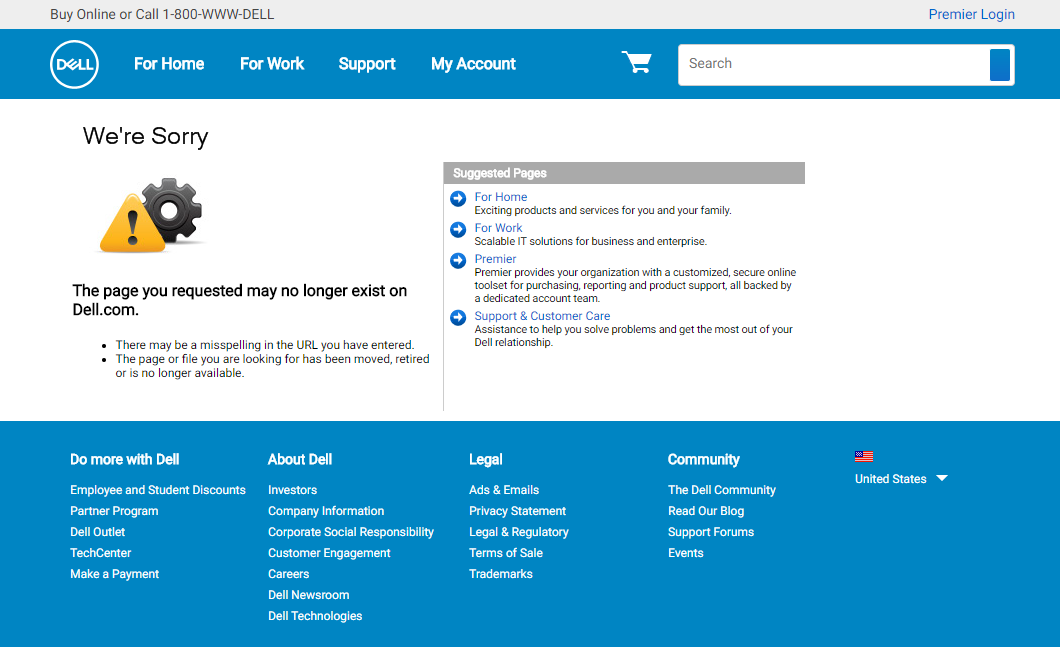Open the Careers footer link
The image size is (1060, 647).
point(289,574)
